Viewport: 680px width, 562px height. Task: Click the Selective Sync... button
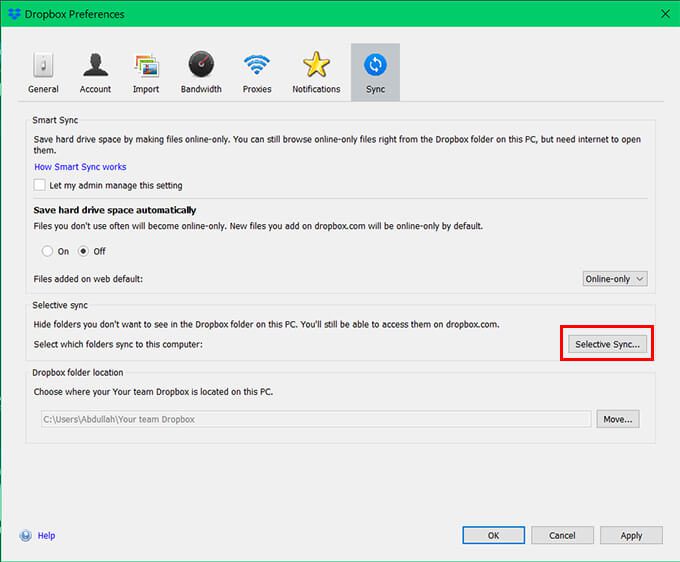coord(607,344)
